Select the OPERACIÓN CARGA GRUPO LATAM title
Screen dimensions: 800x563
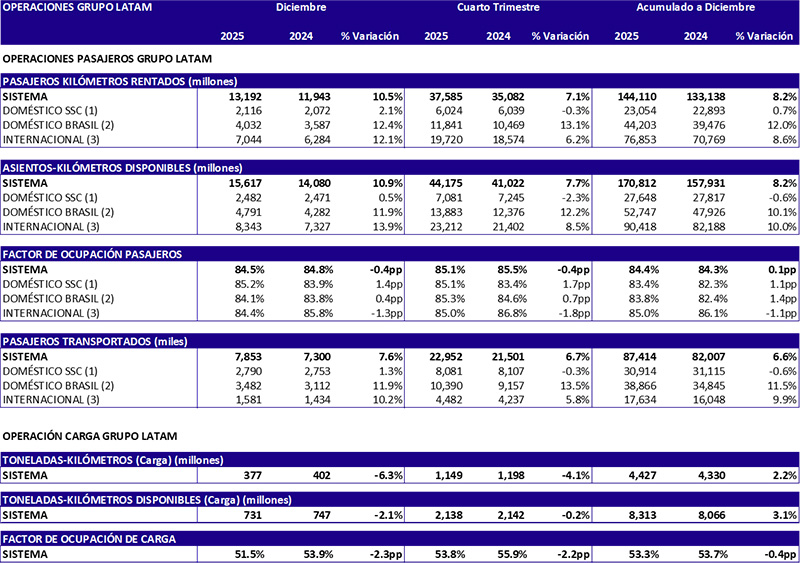coord(89,437)
